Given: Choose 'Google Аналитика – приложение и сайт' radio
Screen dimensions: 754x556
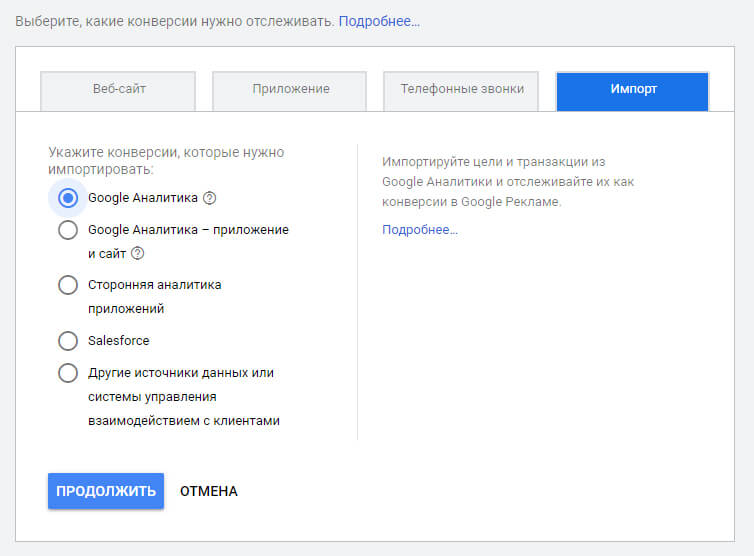Looking at the screenshot, I should (68, 230).
